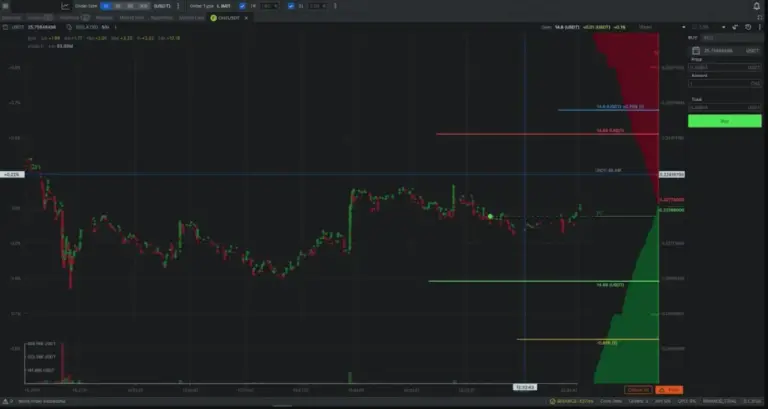Close the coin/USDT chart tab
Screen dimensions: 768x409
tap(246, 18)
